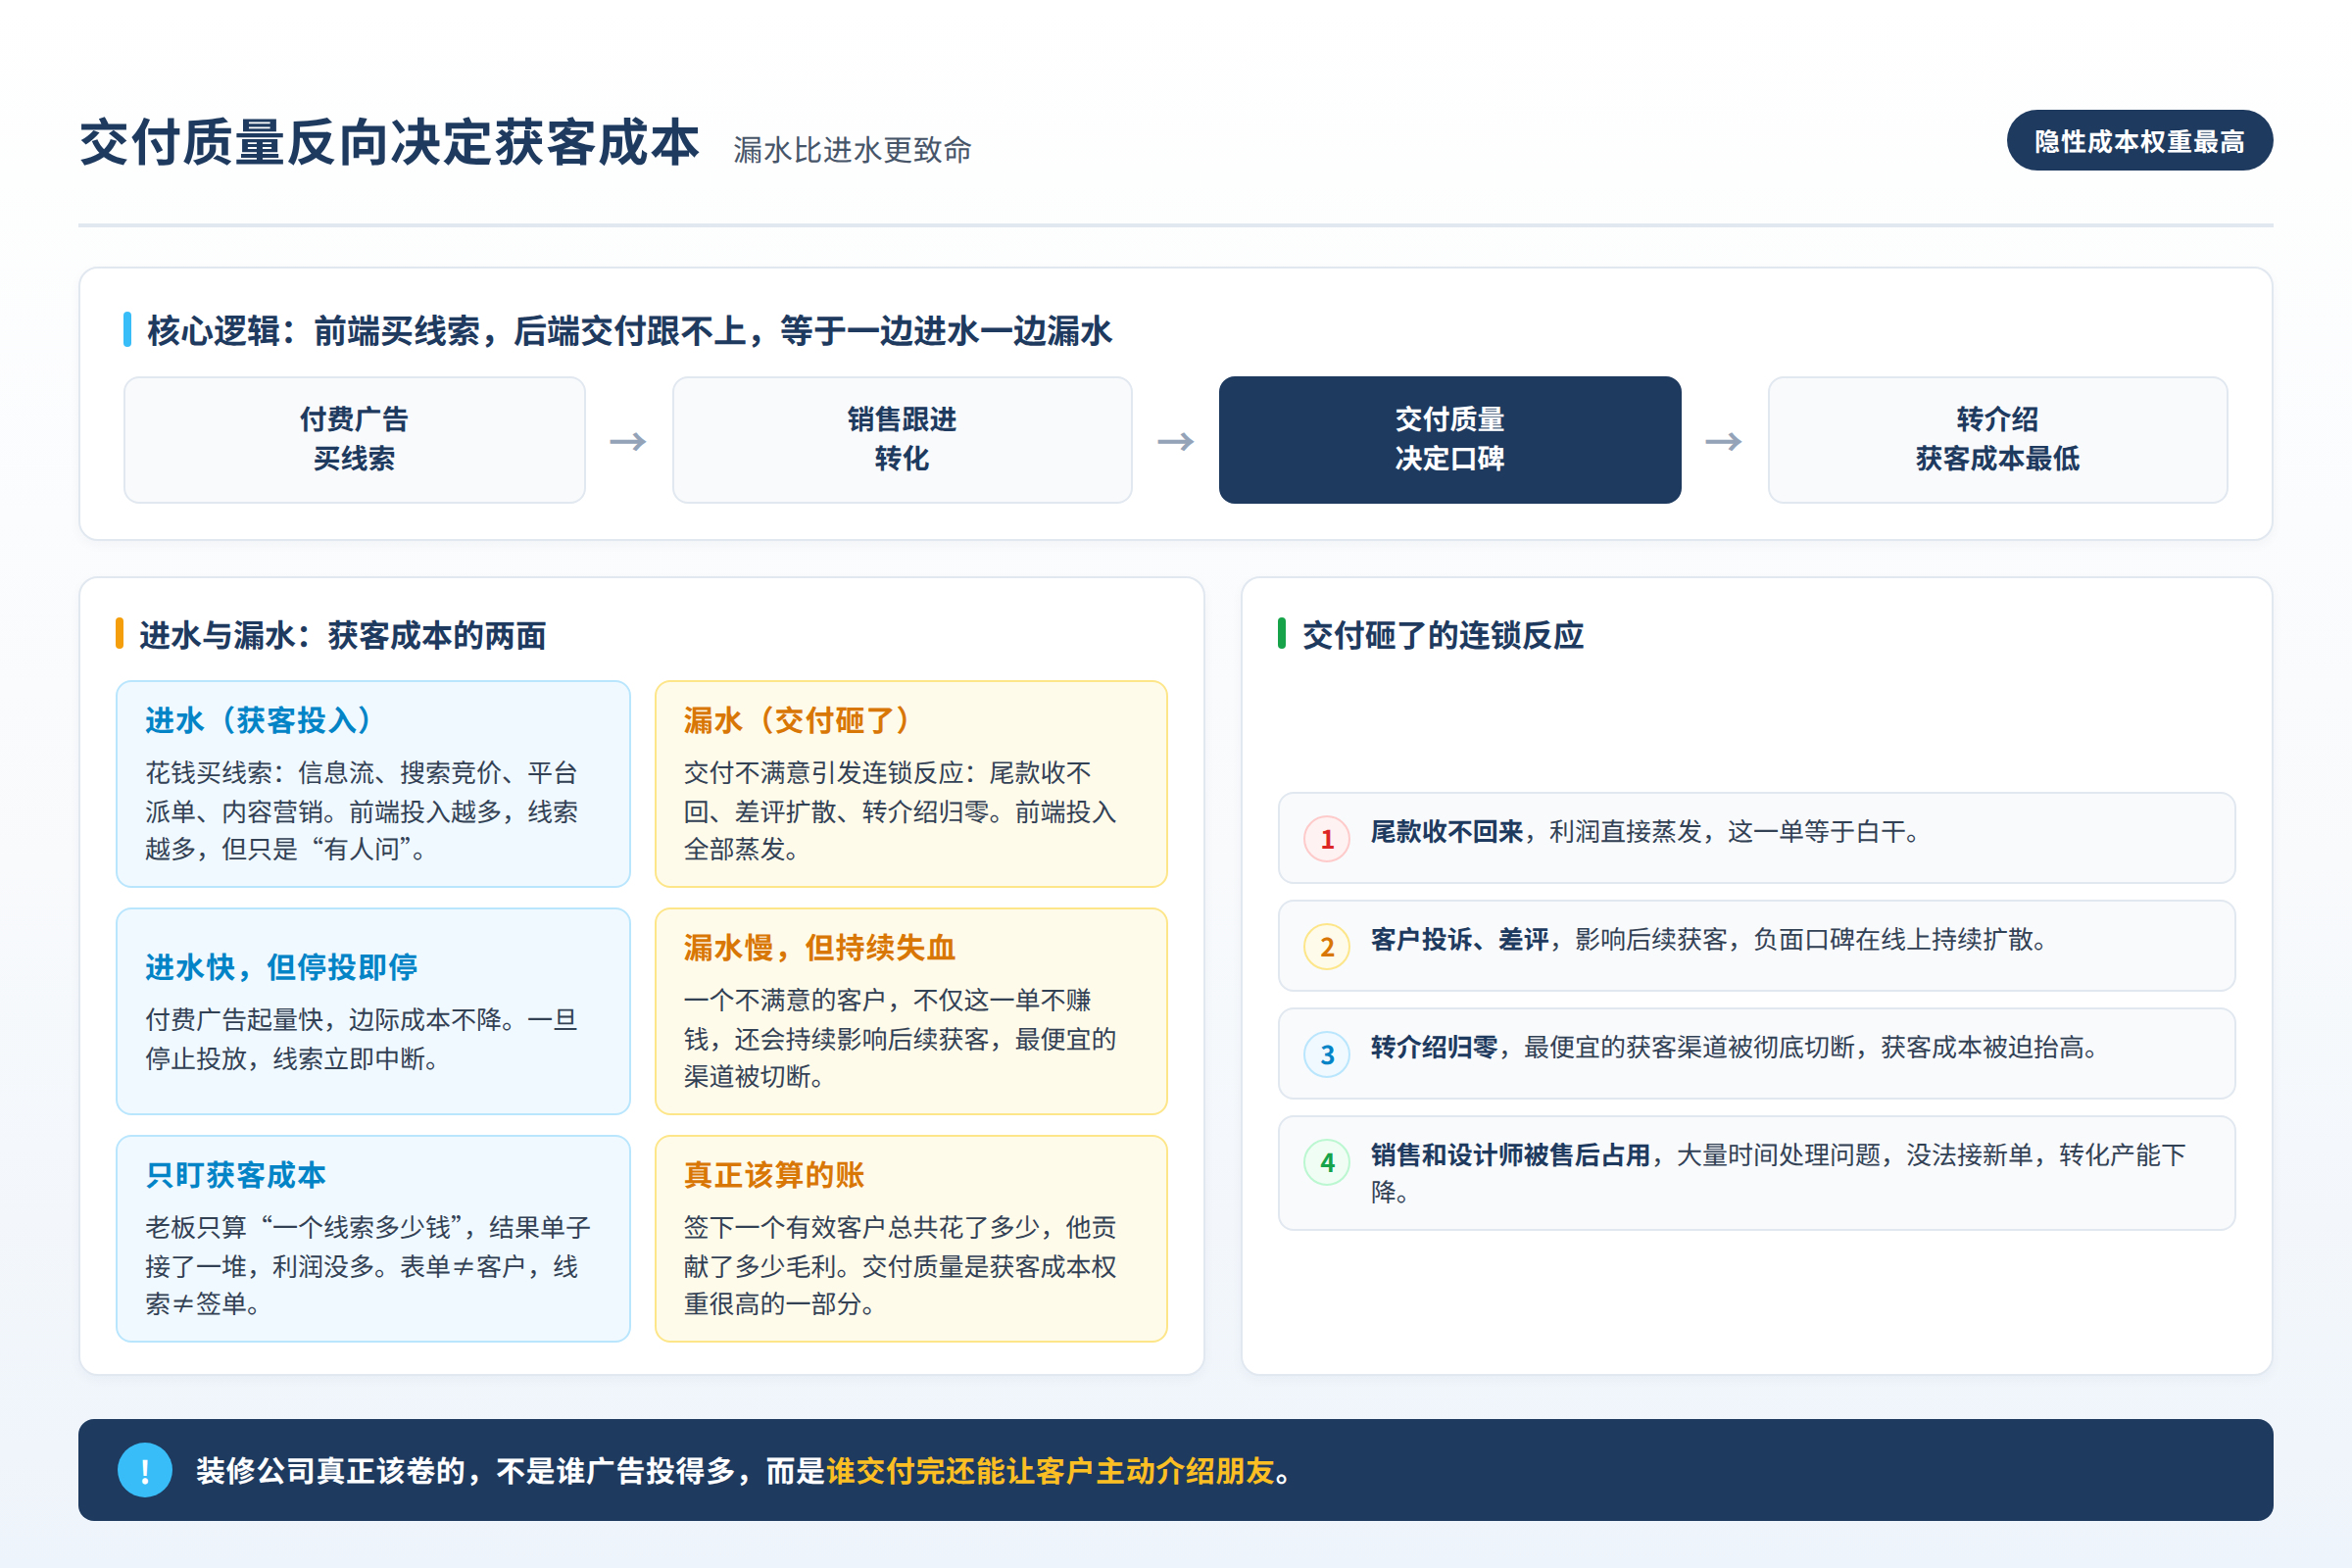Open the 漏水(交付砸了) card
The width and height of the screenshot is (2352, 1568).
click(911, 784)
